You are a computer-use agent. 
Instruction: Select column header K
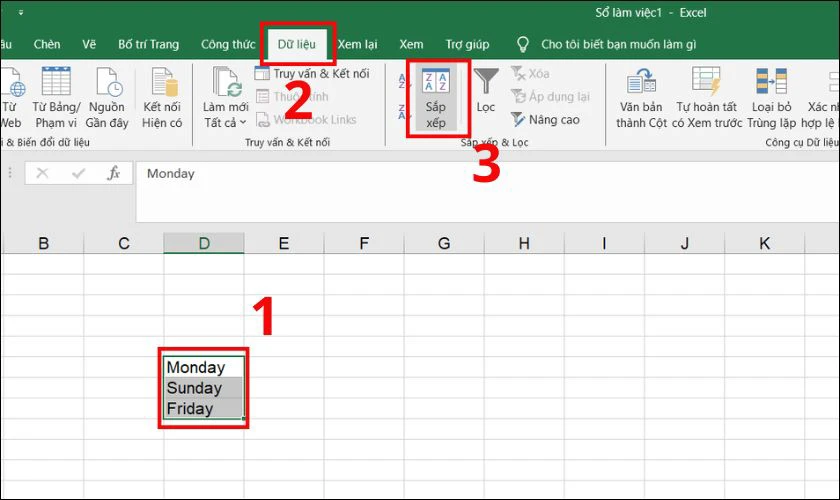click(764, 243)
